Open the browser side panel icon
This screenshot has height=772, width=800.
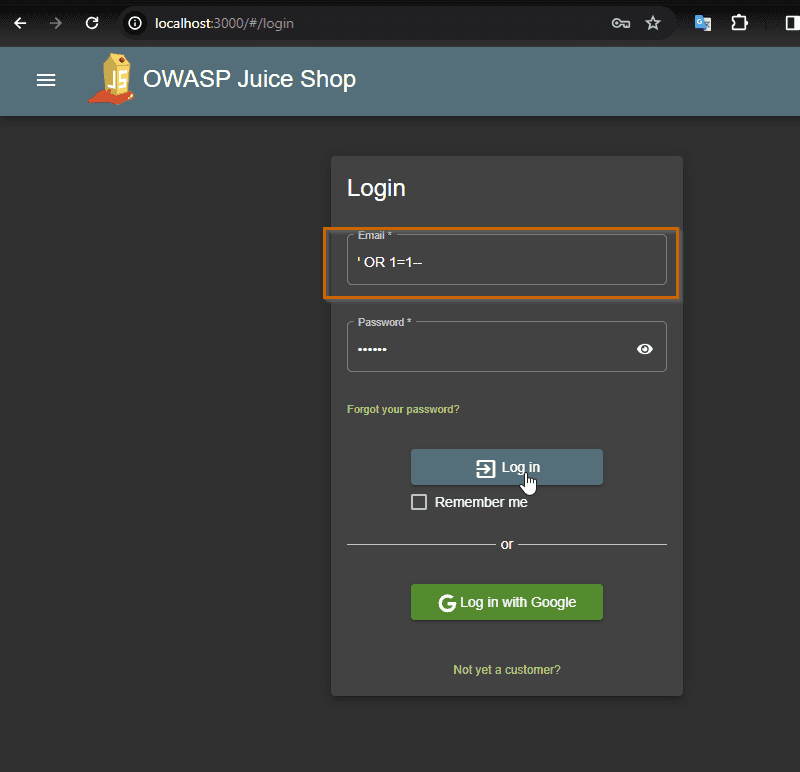(x=791, y=23)
